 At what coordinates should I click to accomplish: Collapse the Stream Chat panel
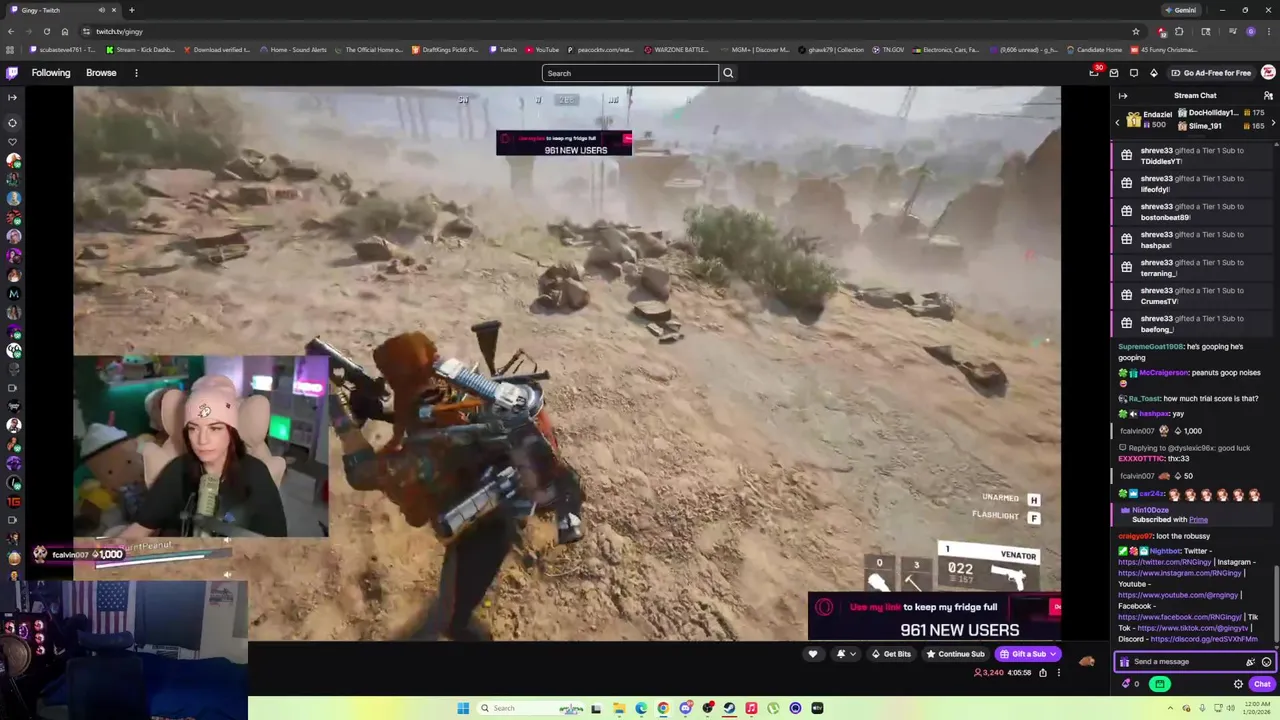tap(1123, 96)
